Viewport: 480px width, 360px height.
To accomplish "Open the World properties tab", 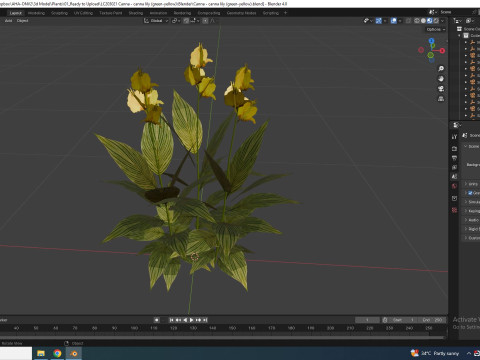I will (x=454, y=186).
